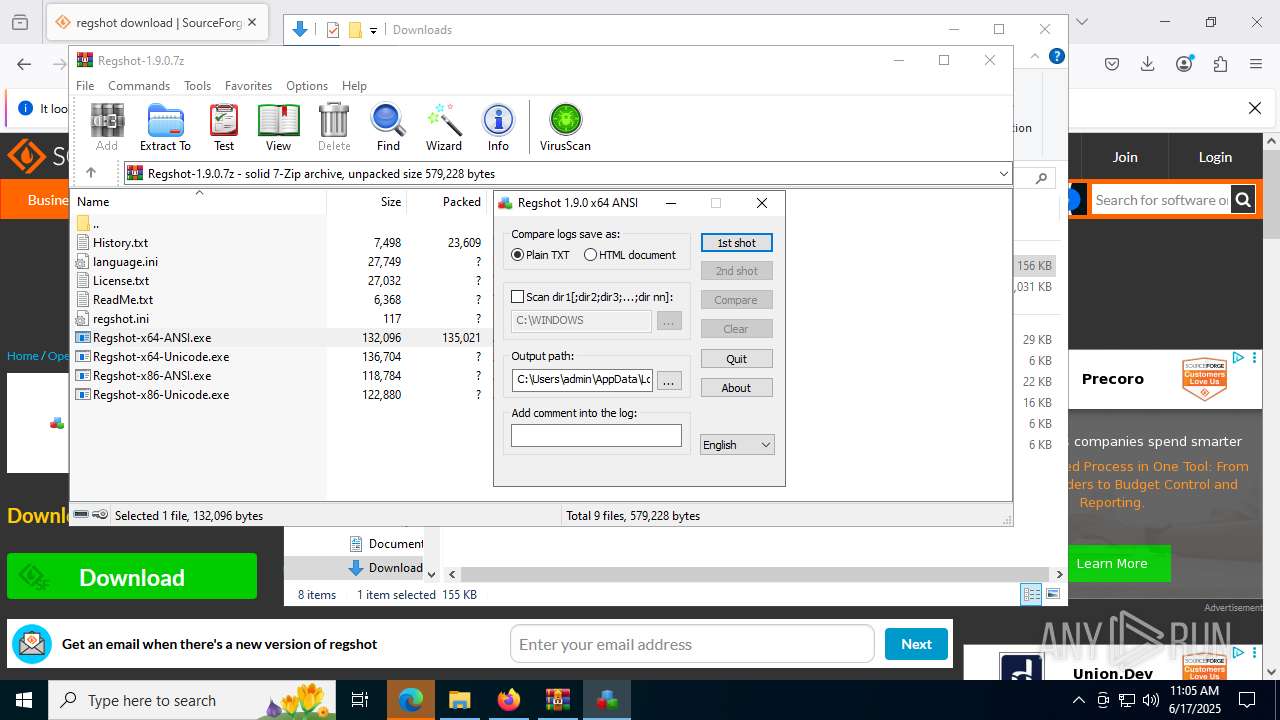This screenshot has height=720, width=1280.
Task: Click the log comment input field
Action: [596, 435]
